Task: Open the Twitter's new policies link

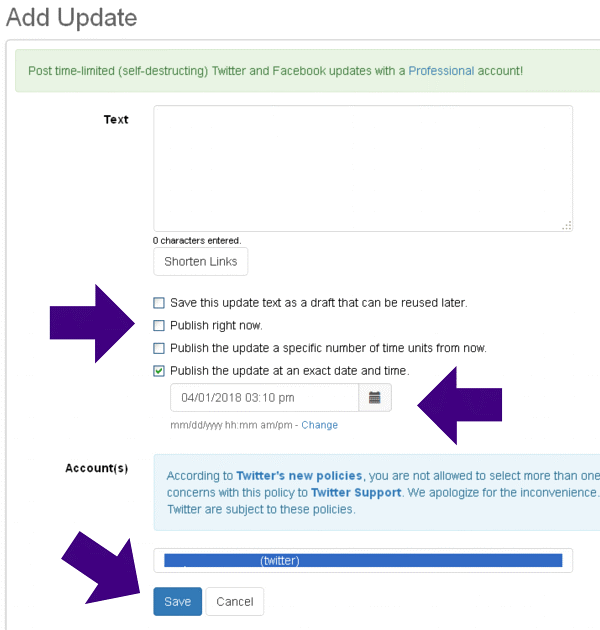Action: (x=299, y=476)
